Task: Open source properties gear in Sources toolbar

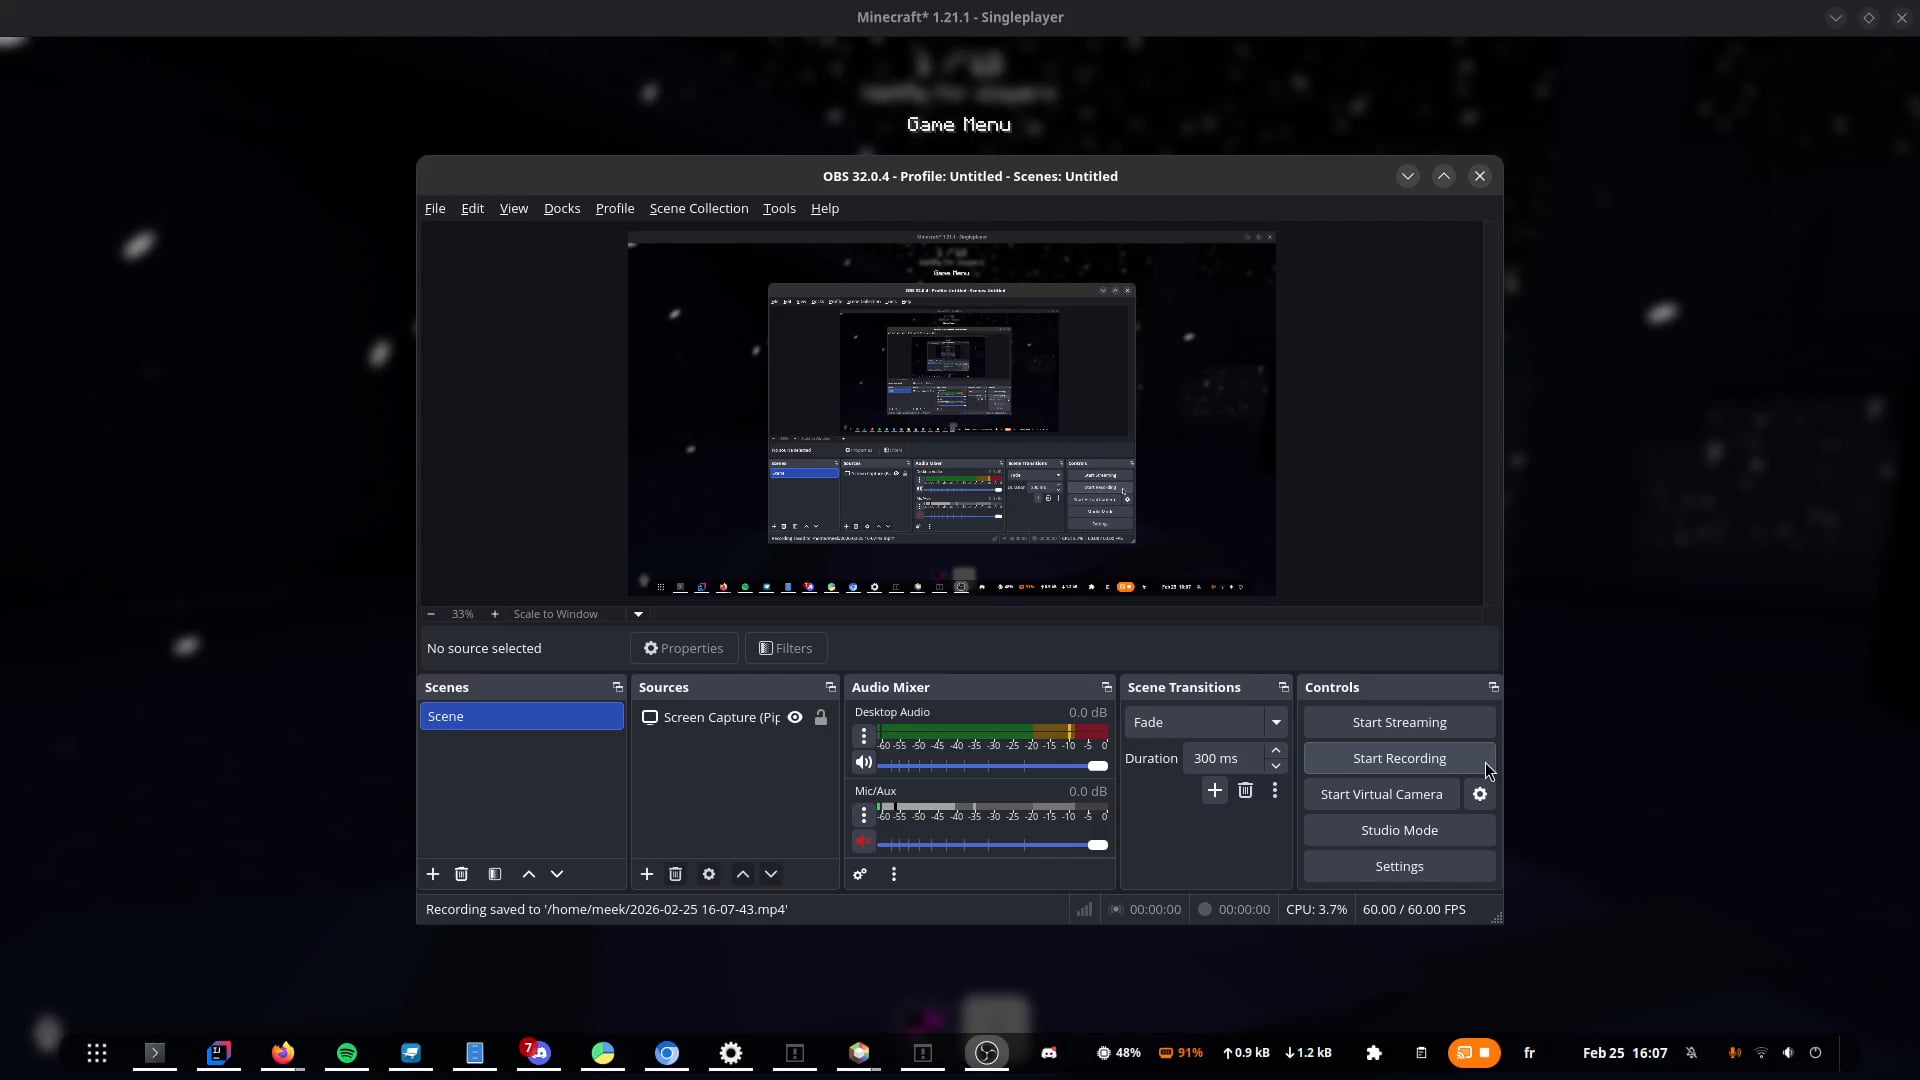Action: 709,874
